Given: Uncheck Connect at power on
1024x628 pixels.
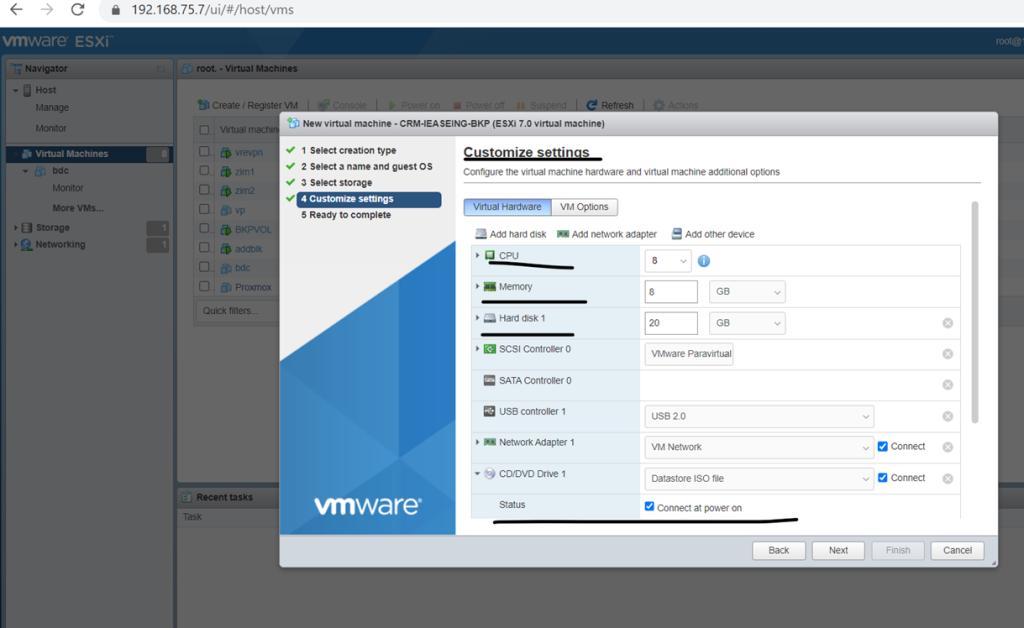Looking at the screenshot, I should pos(650,507).
